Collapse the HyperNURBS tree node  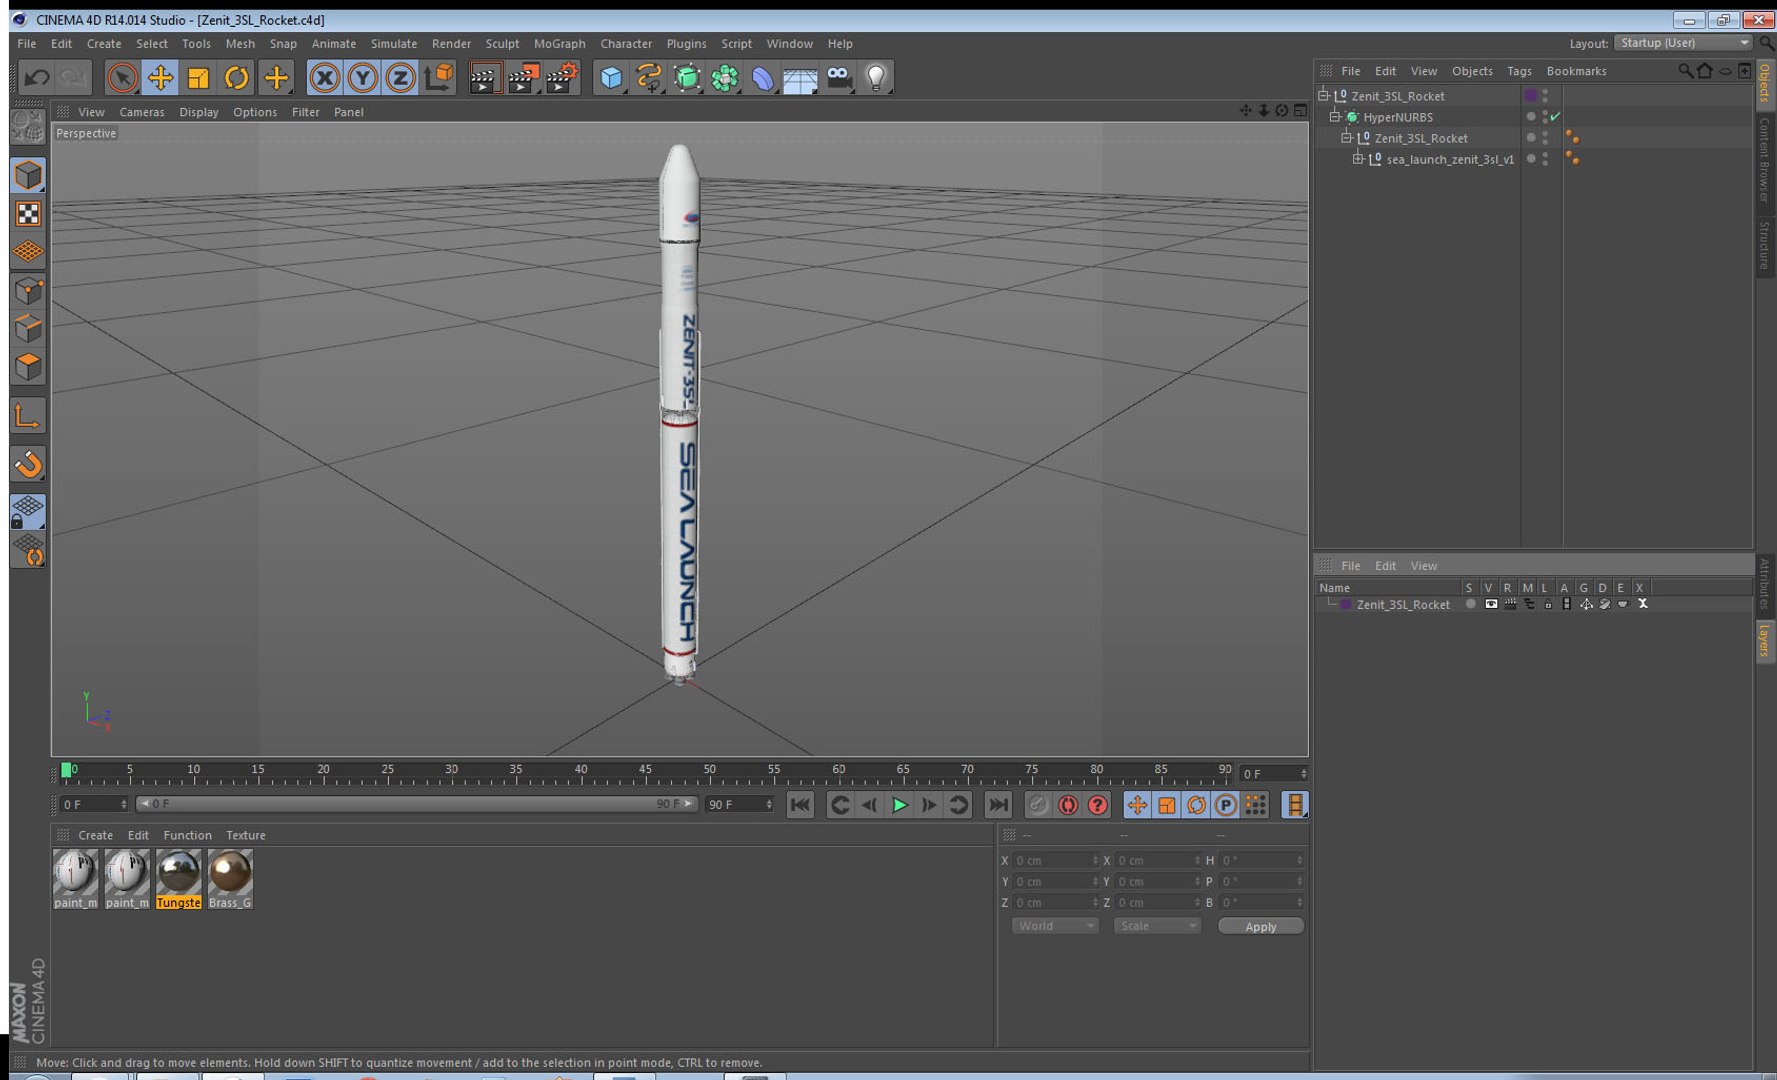pos(1334,117)
